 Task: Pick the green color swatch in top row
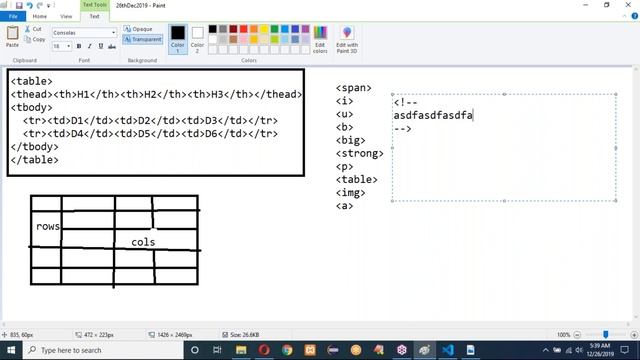pos(274,29)
